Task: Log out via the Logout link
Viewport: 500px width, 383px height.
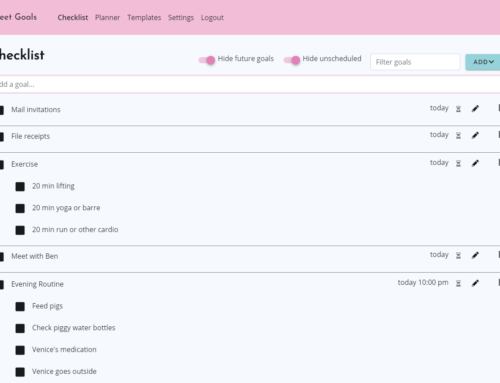Action: coord(212,17)
